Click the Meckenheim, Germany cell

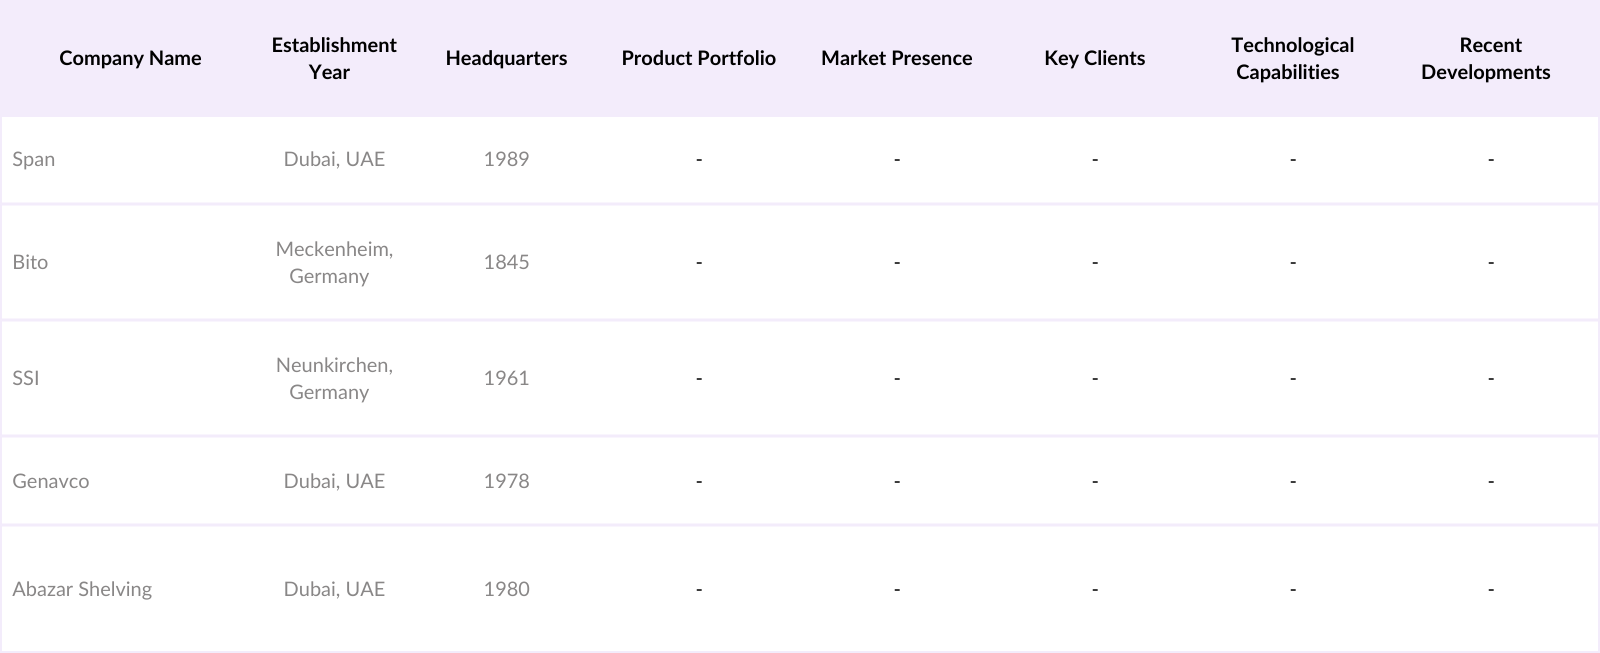[x=334, y=262]
